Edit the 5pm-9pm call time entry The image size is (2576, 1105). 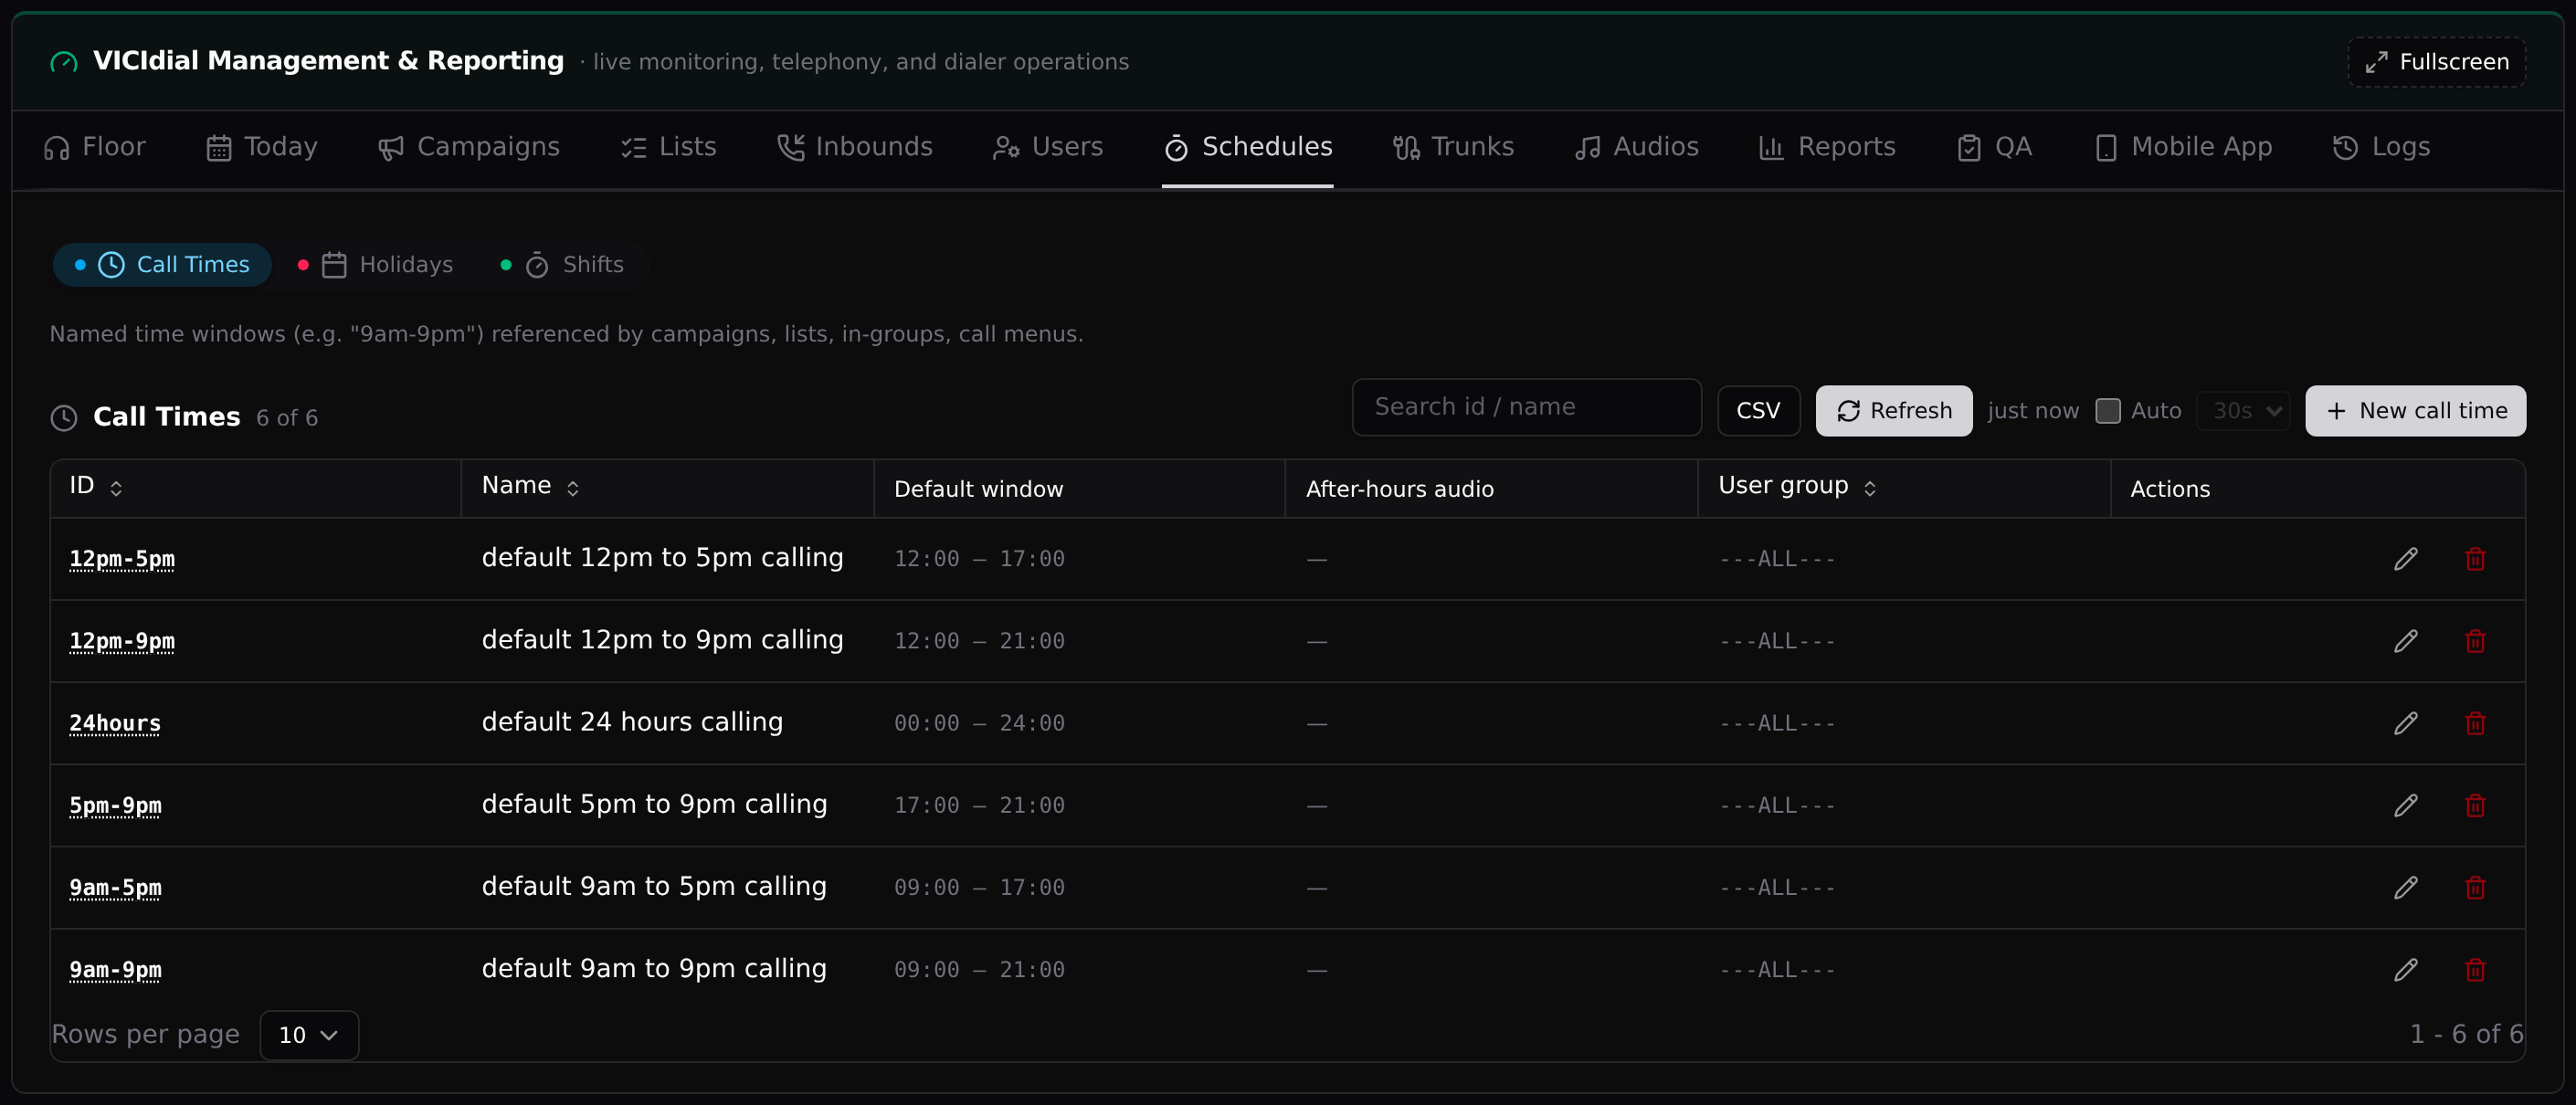(x=2405, y=805)
